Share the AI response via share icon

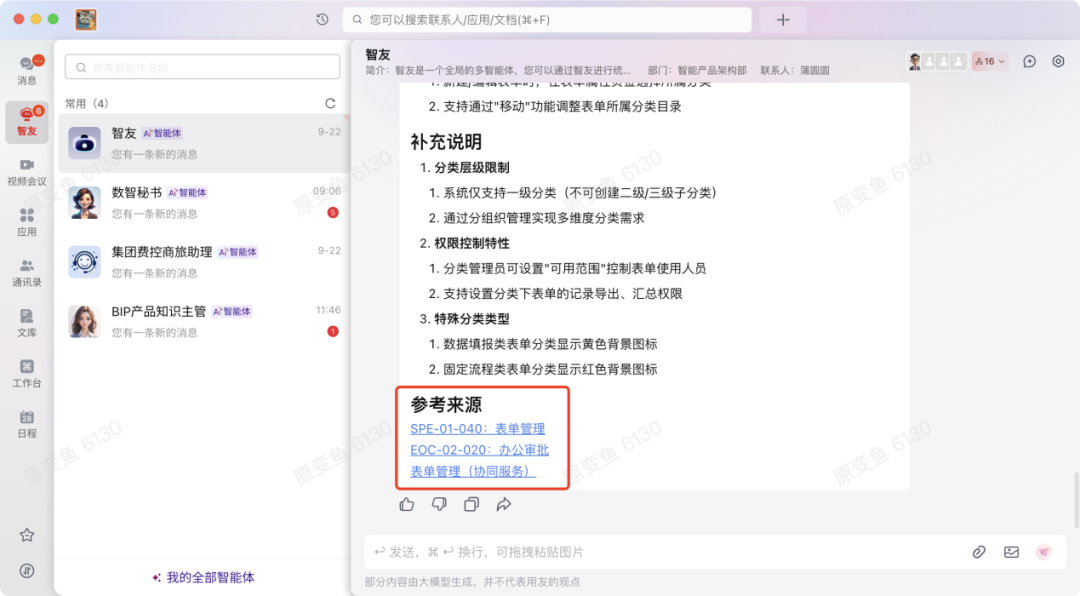[x=503, y=504]
